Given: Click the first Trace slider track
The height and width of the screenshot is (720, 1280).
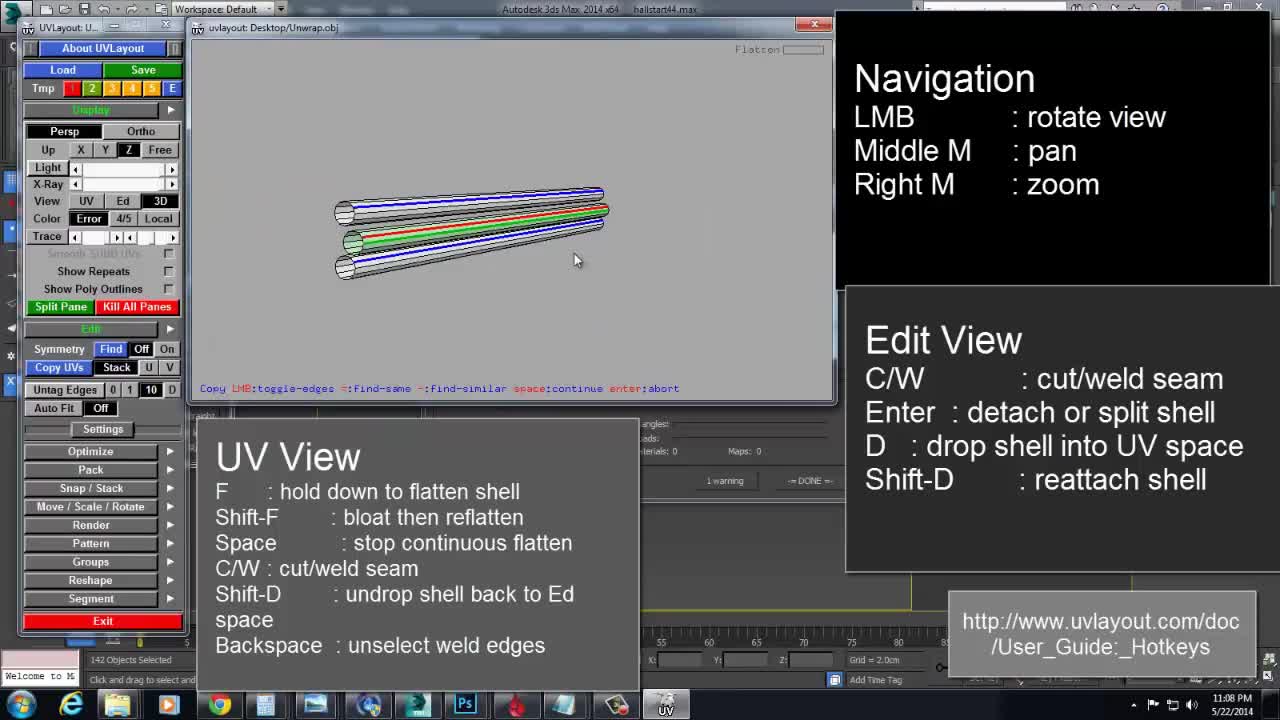Looking at the screenshot, I should pos(96,237).
